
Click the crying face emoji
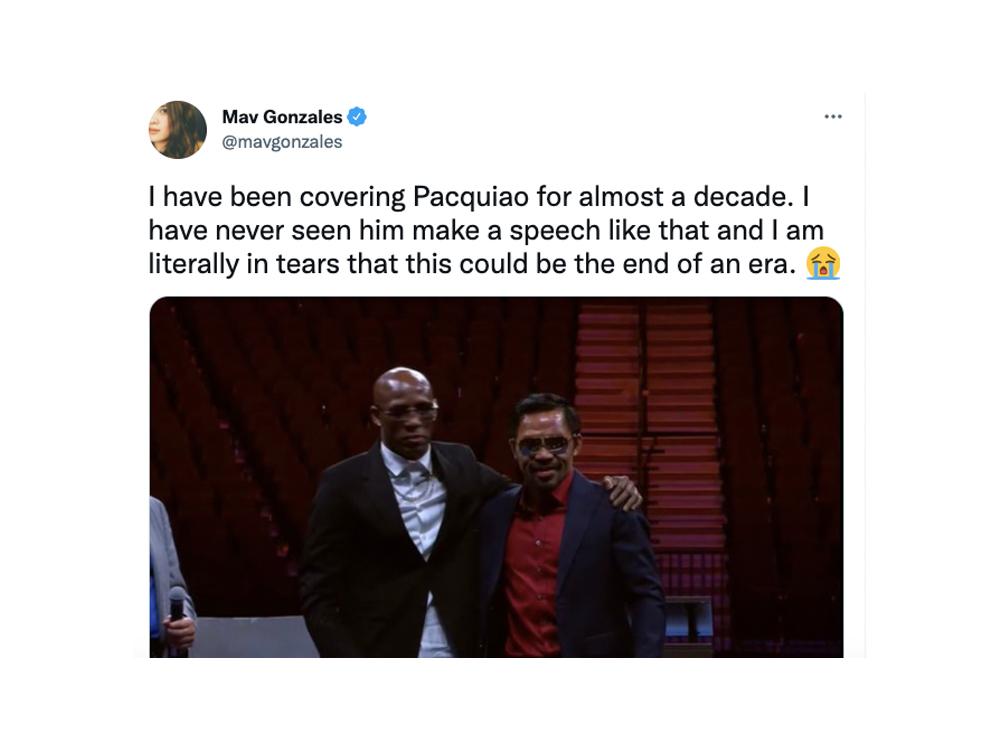(823, 264)
